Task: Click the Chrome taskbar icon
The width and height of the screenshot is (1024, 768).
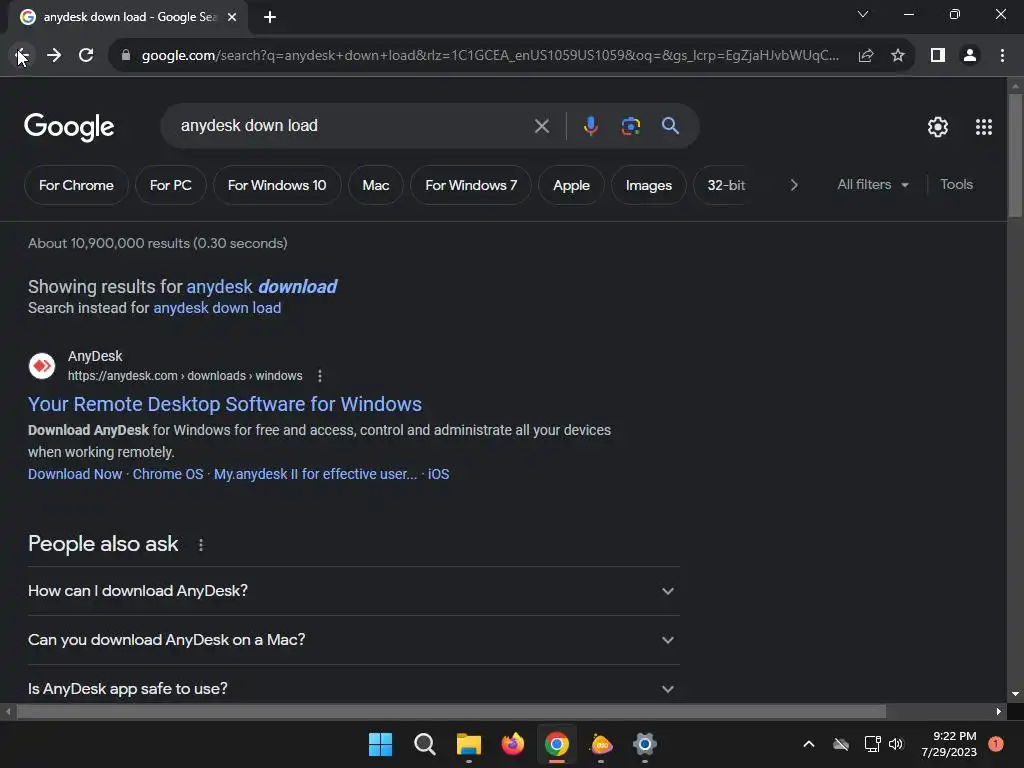Action: (557, 744)
